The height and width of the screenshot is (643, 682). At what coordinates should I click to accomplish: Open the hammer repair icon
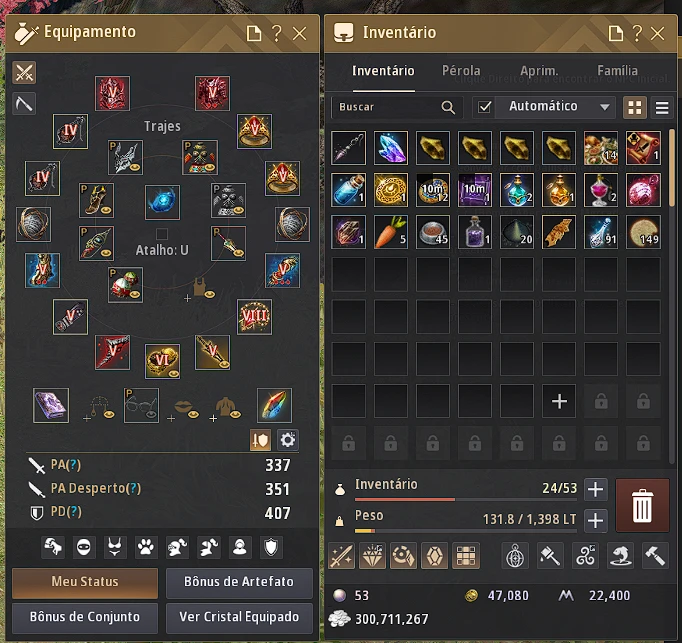click(x=655, y=556)
